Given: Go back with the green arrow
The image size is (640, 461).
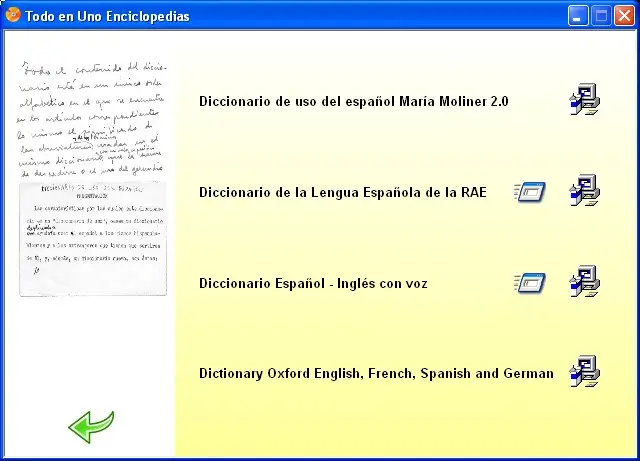Looking at the screenshot, I should pos(91,427).
